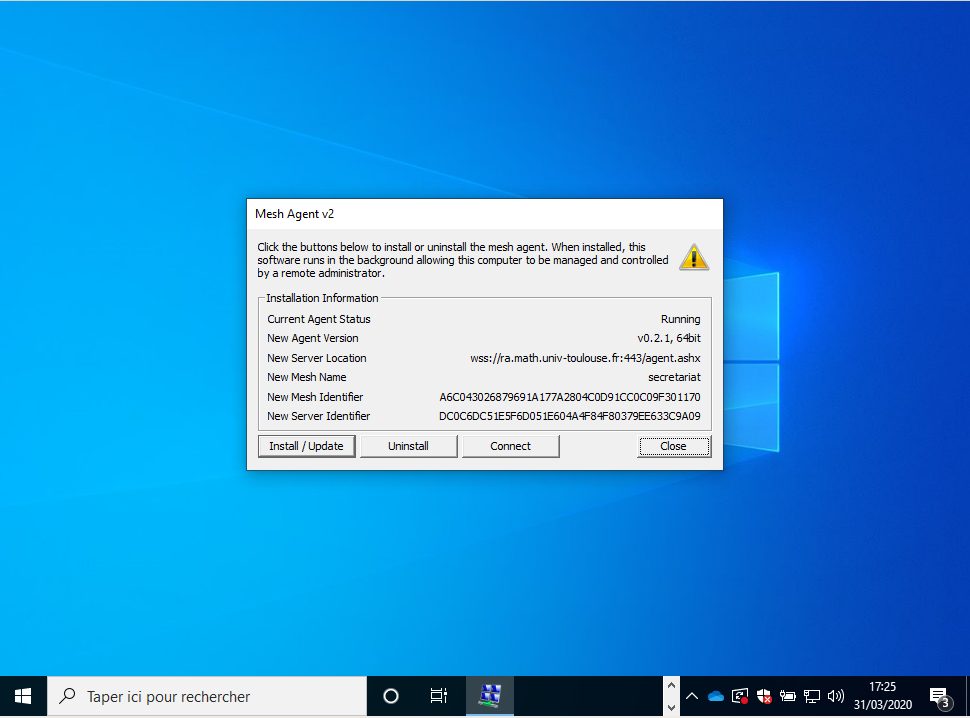Click the Mesh Agent v2 title bar
Image resolution: width=970 pixels, height=718 pixels.
click(x=484, y=214)
